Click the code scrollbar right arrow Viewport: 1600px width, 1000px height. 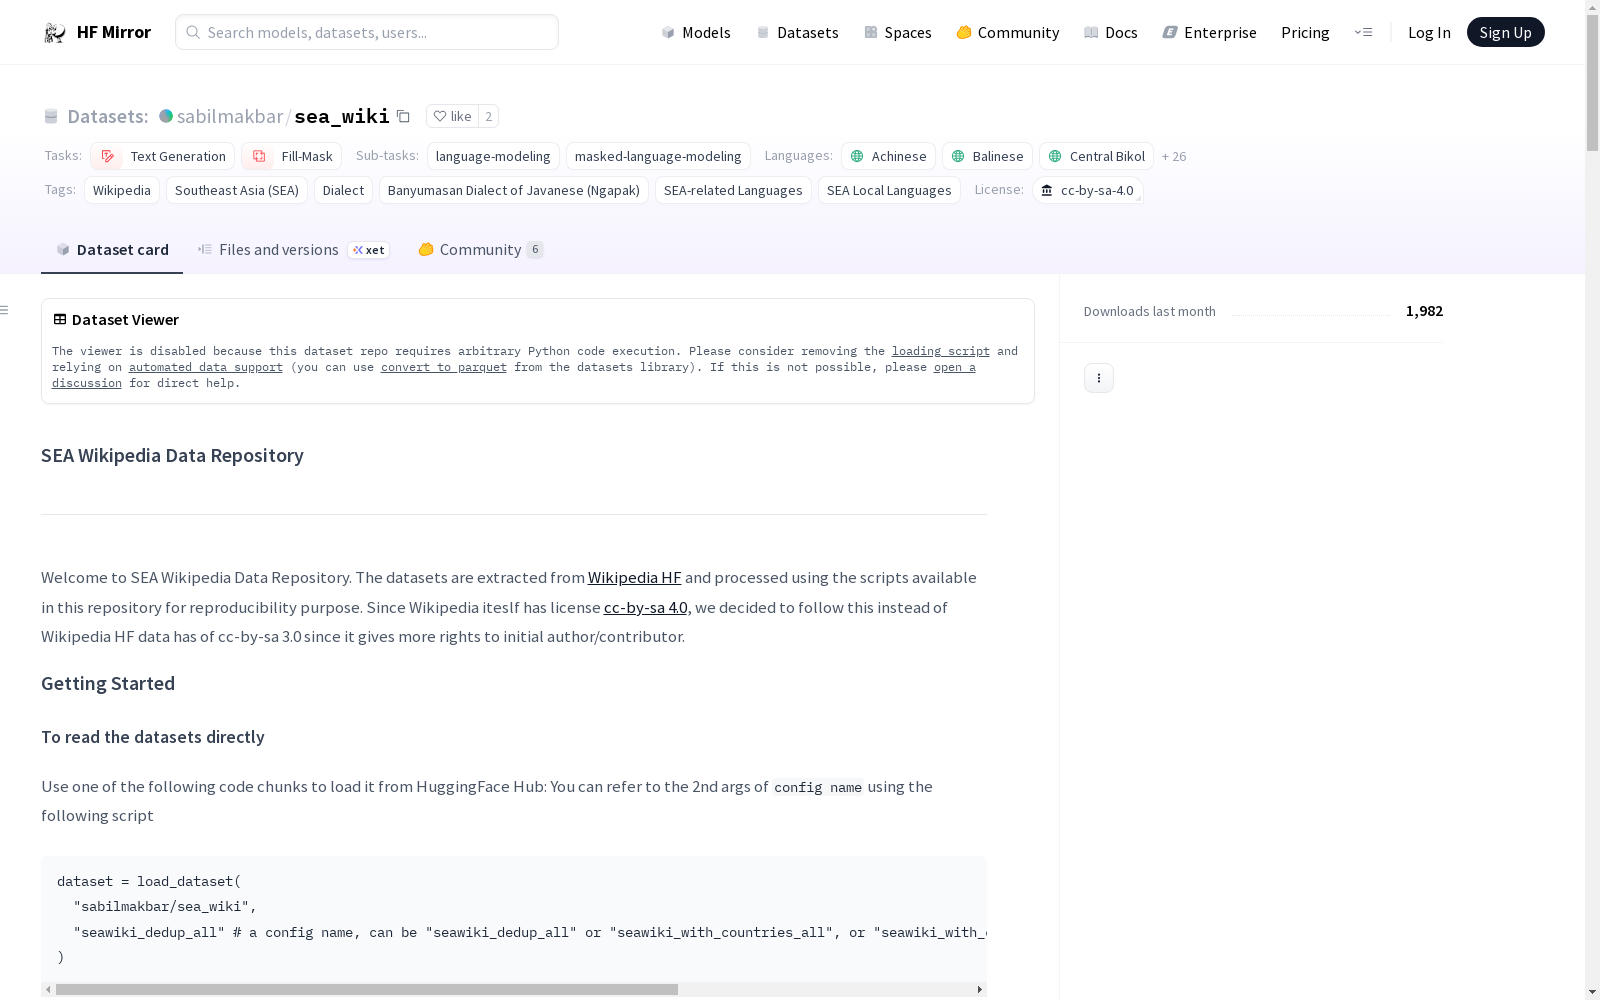980,989
